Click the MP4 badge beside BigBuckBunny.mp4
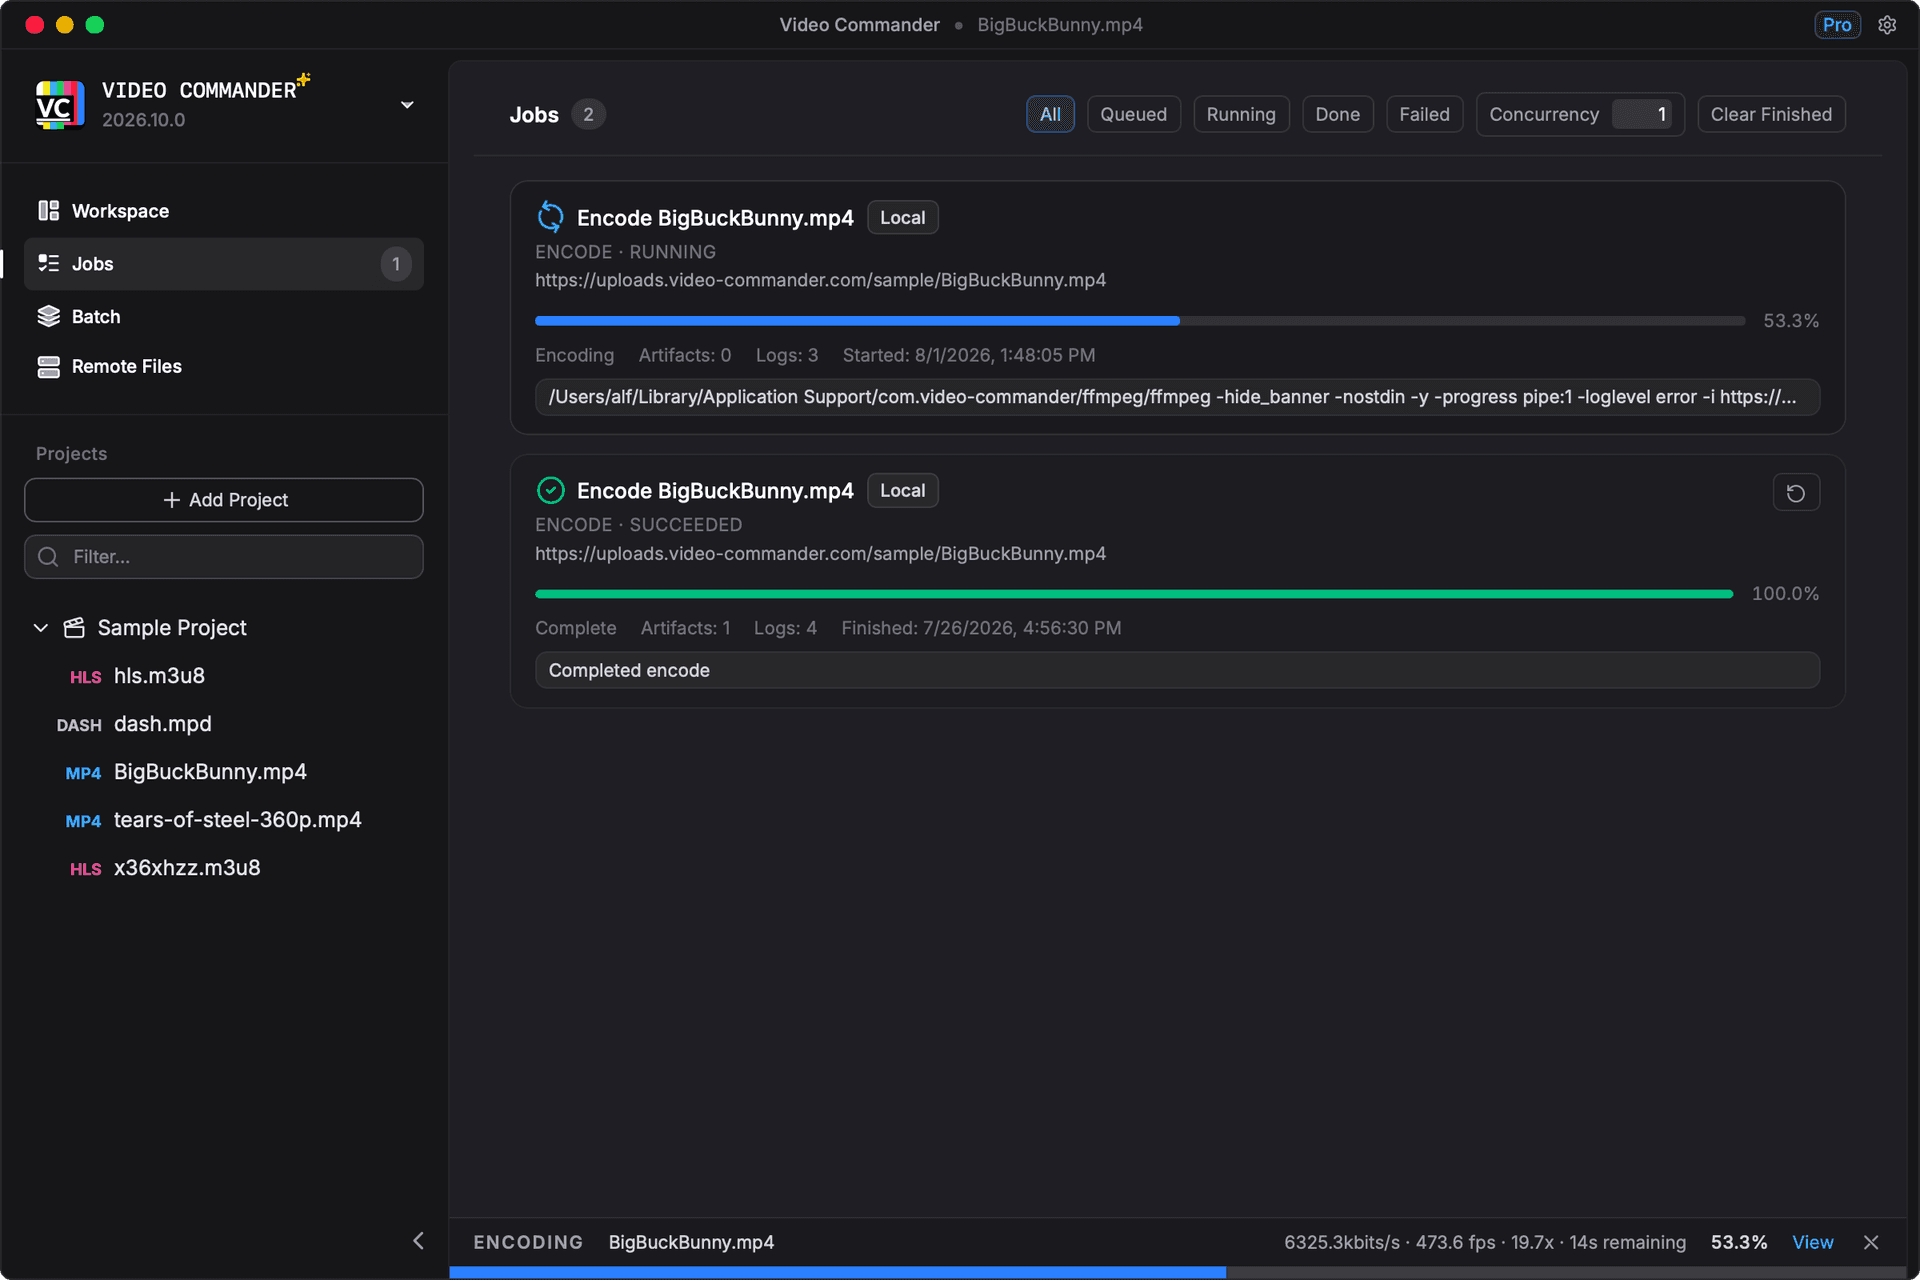 pyautogui.click(x=83, y=773)
